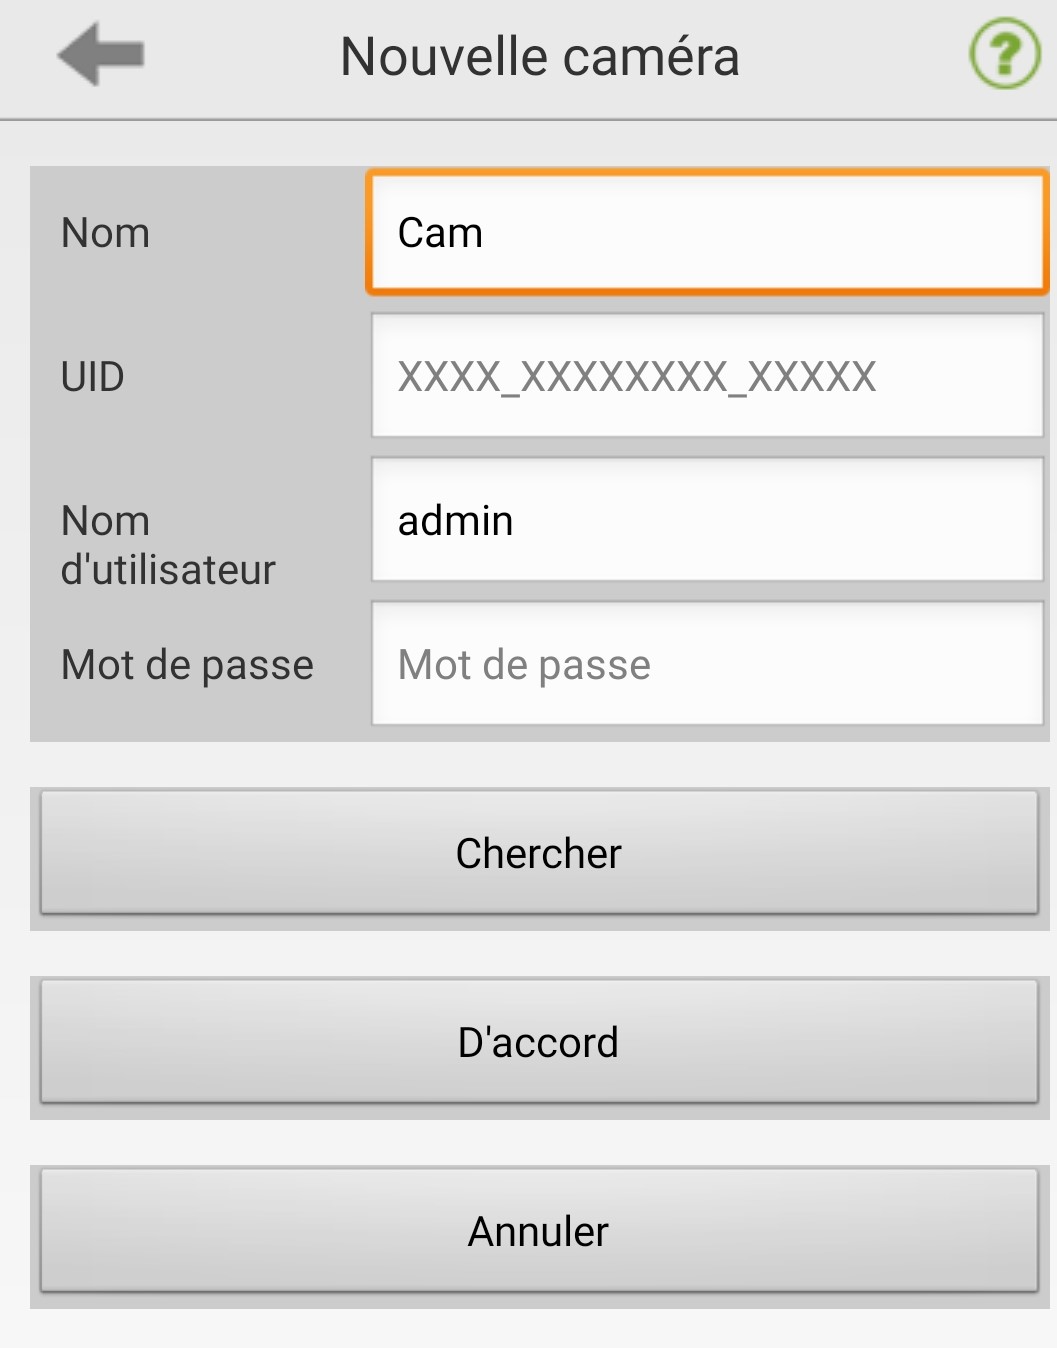Tap the UID input field
The image size is (1057, 1348).
point(707,376)
